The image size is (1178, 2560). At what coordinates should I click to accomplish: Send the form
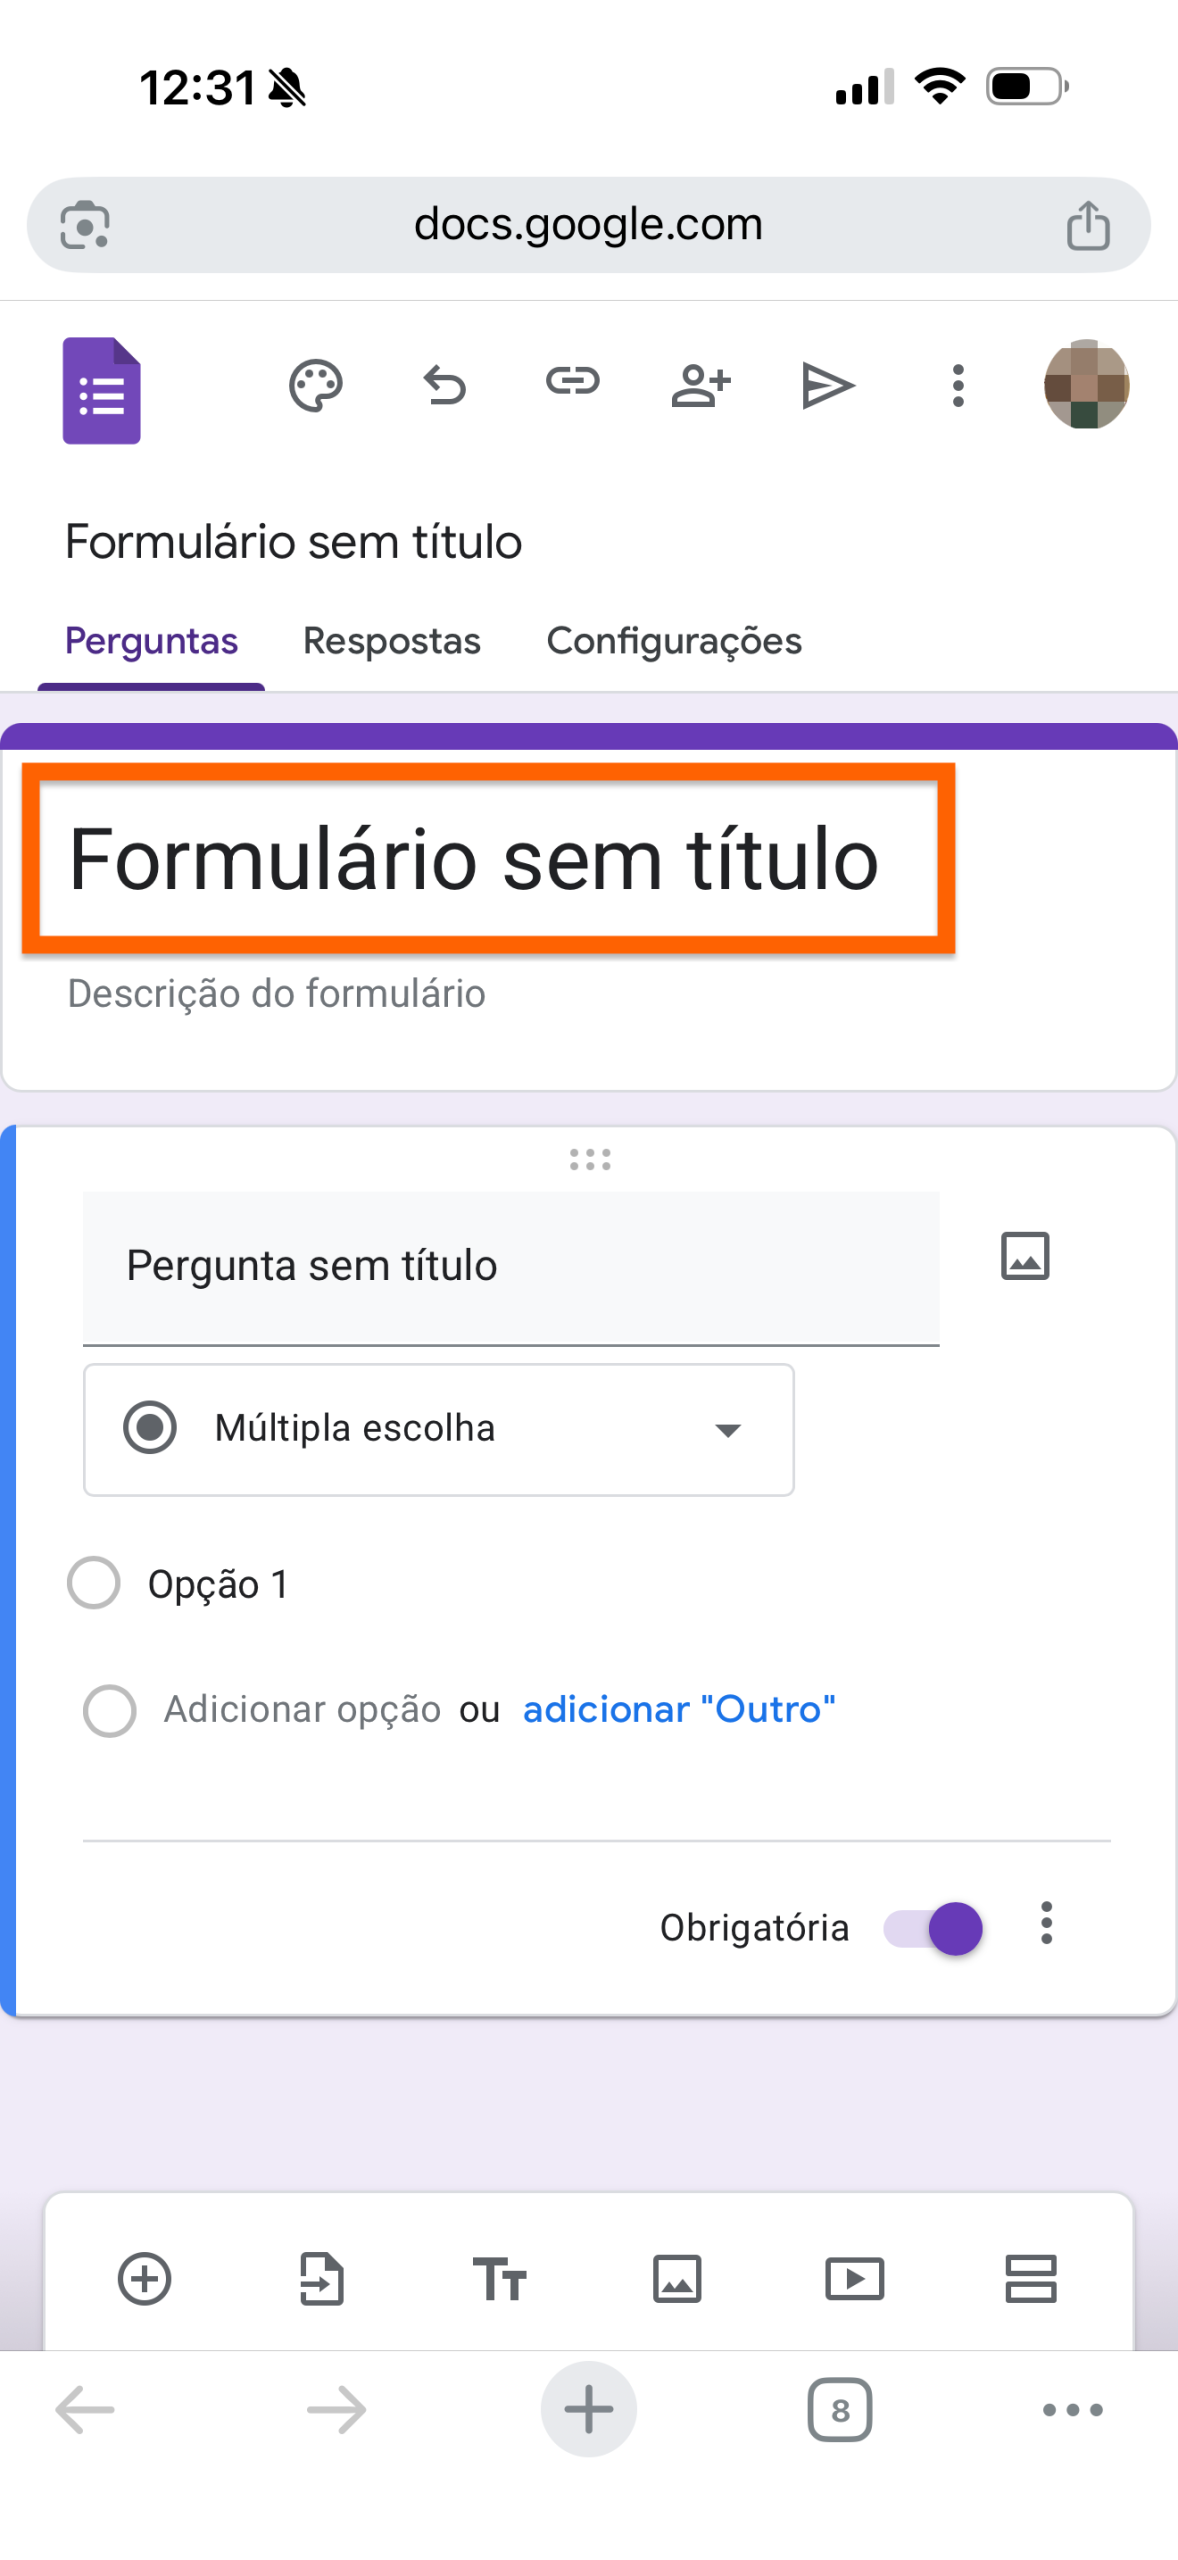828,384
